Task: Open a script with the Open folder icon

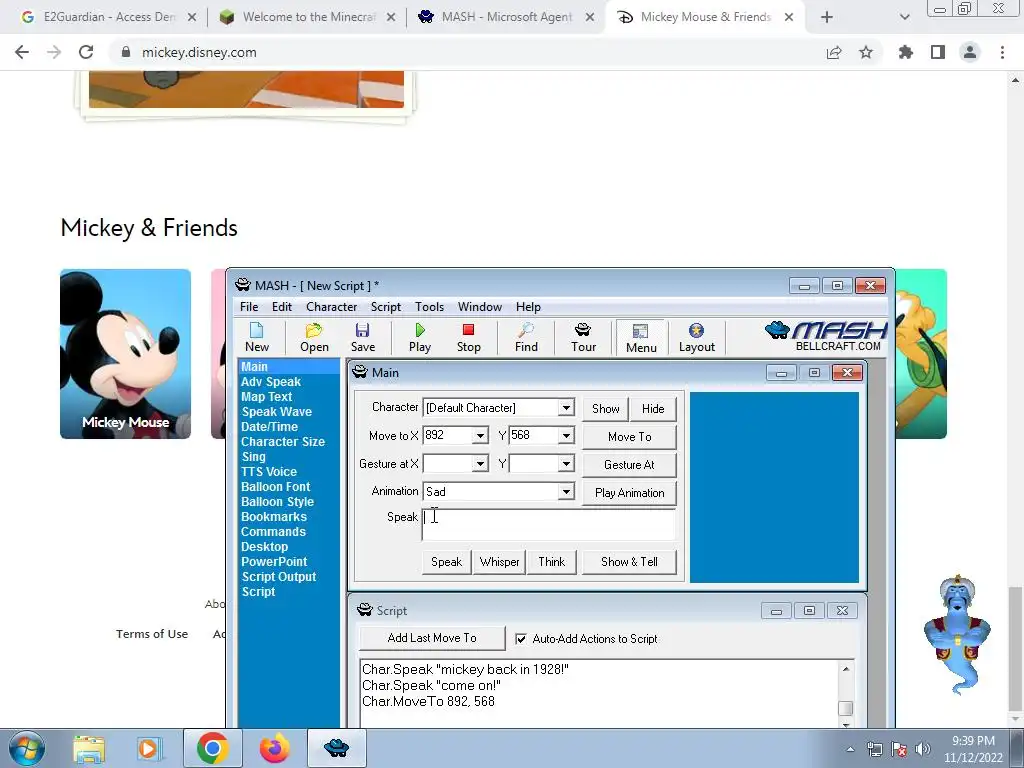Action: pyautogui.click(x=314, y=337)
